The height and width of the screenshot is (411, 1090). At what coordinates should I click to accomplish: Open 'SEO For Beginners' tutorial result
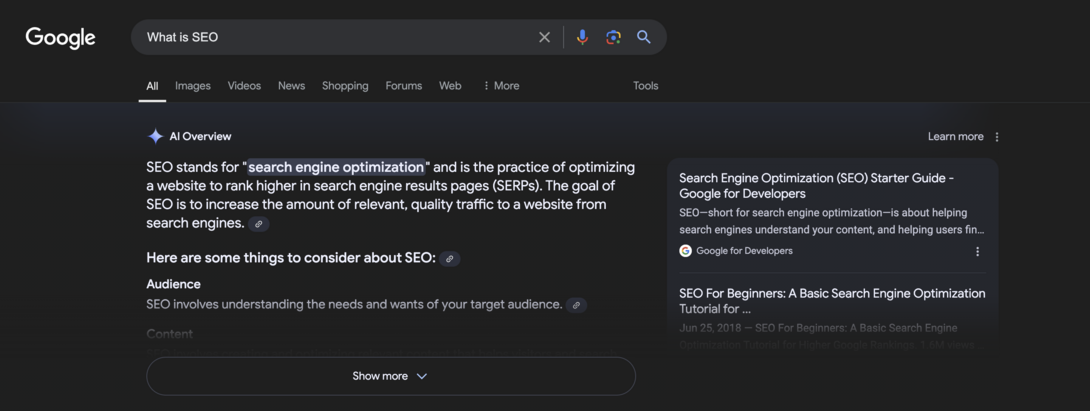point(832,301)
